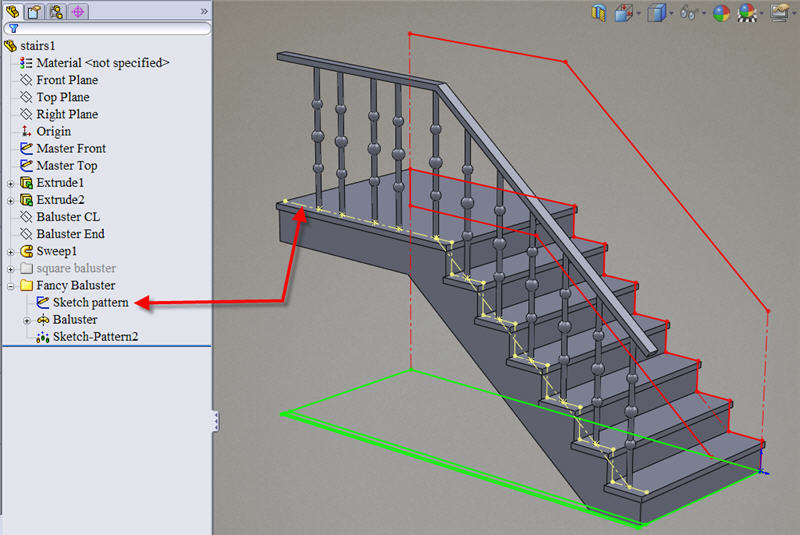Click the Edit Appearance color ball icon
800x535 pixels.
(721, 13)
